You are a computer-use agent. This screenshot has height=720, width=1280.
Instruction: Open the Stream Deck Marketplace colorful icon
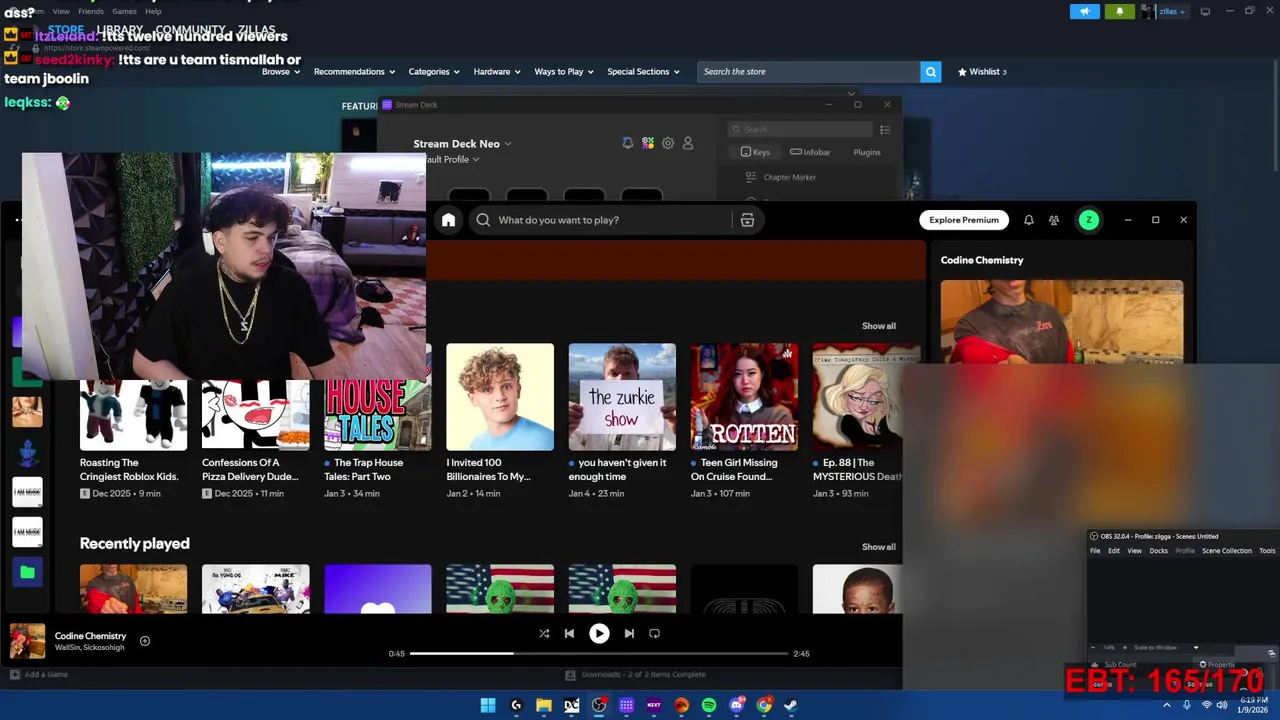tap(648, 143)
